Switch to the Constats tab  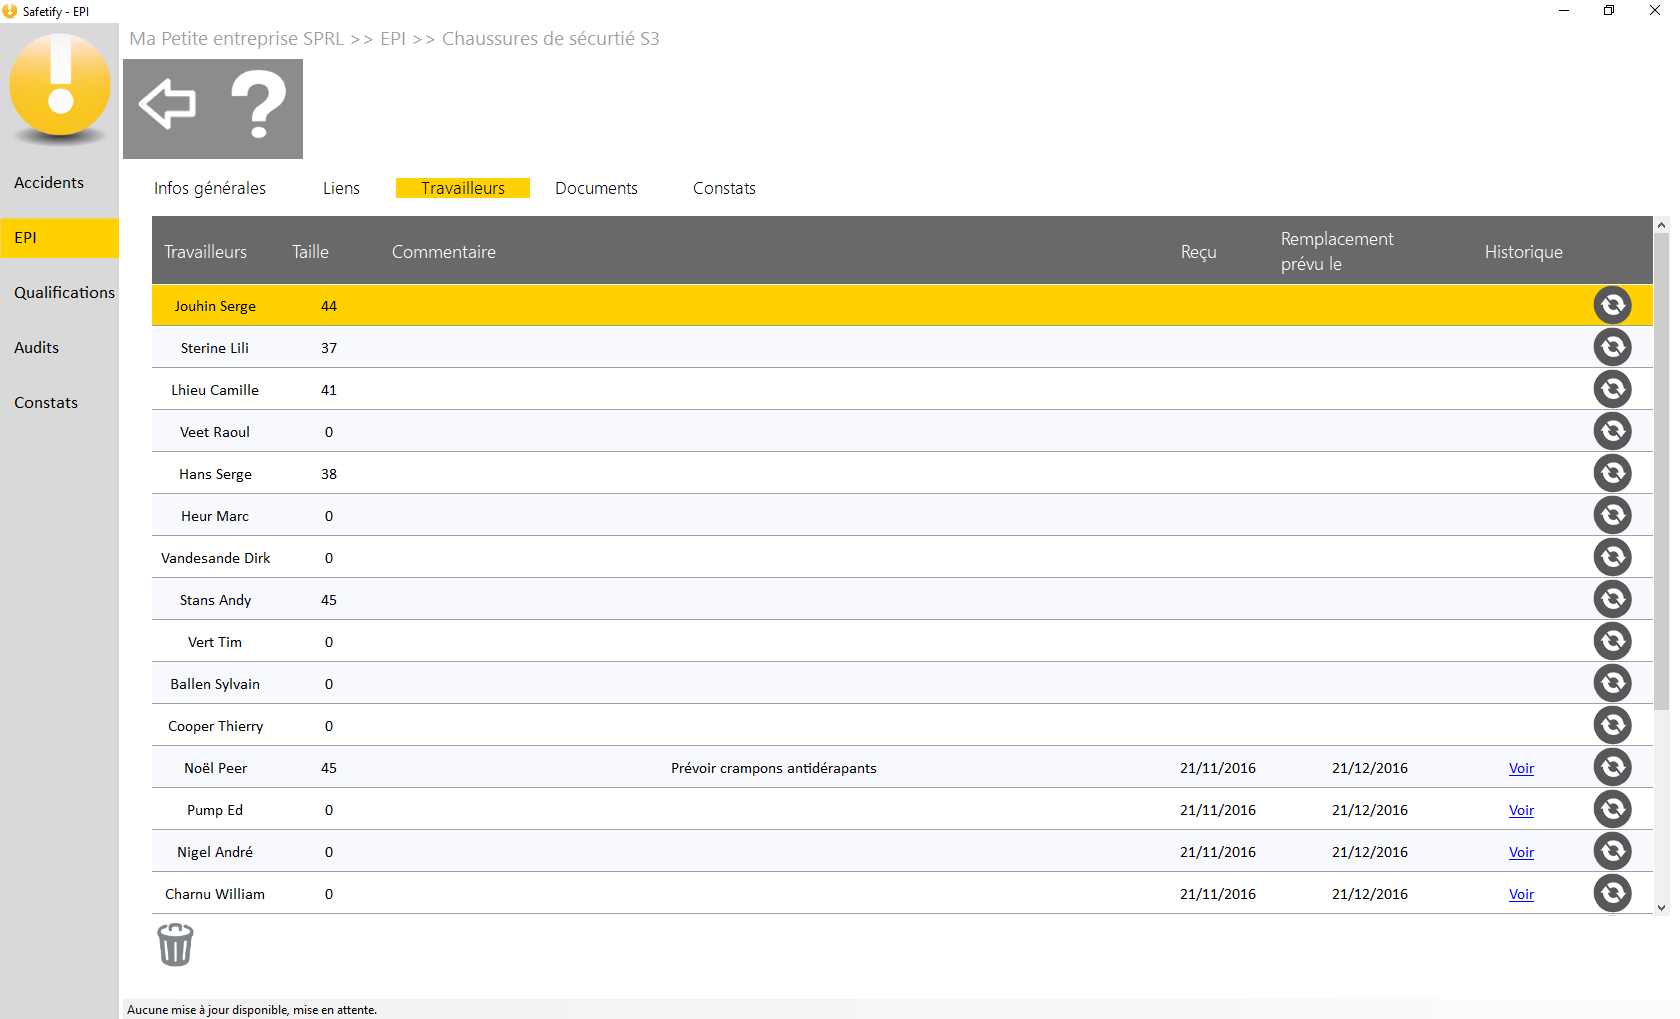coord(724,188)
